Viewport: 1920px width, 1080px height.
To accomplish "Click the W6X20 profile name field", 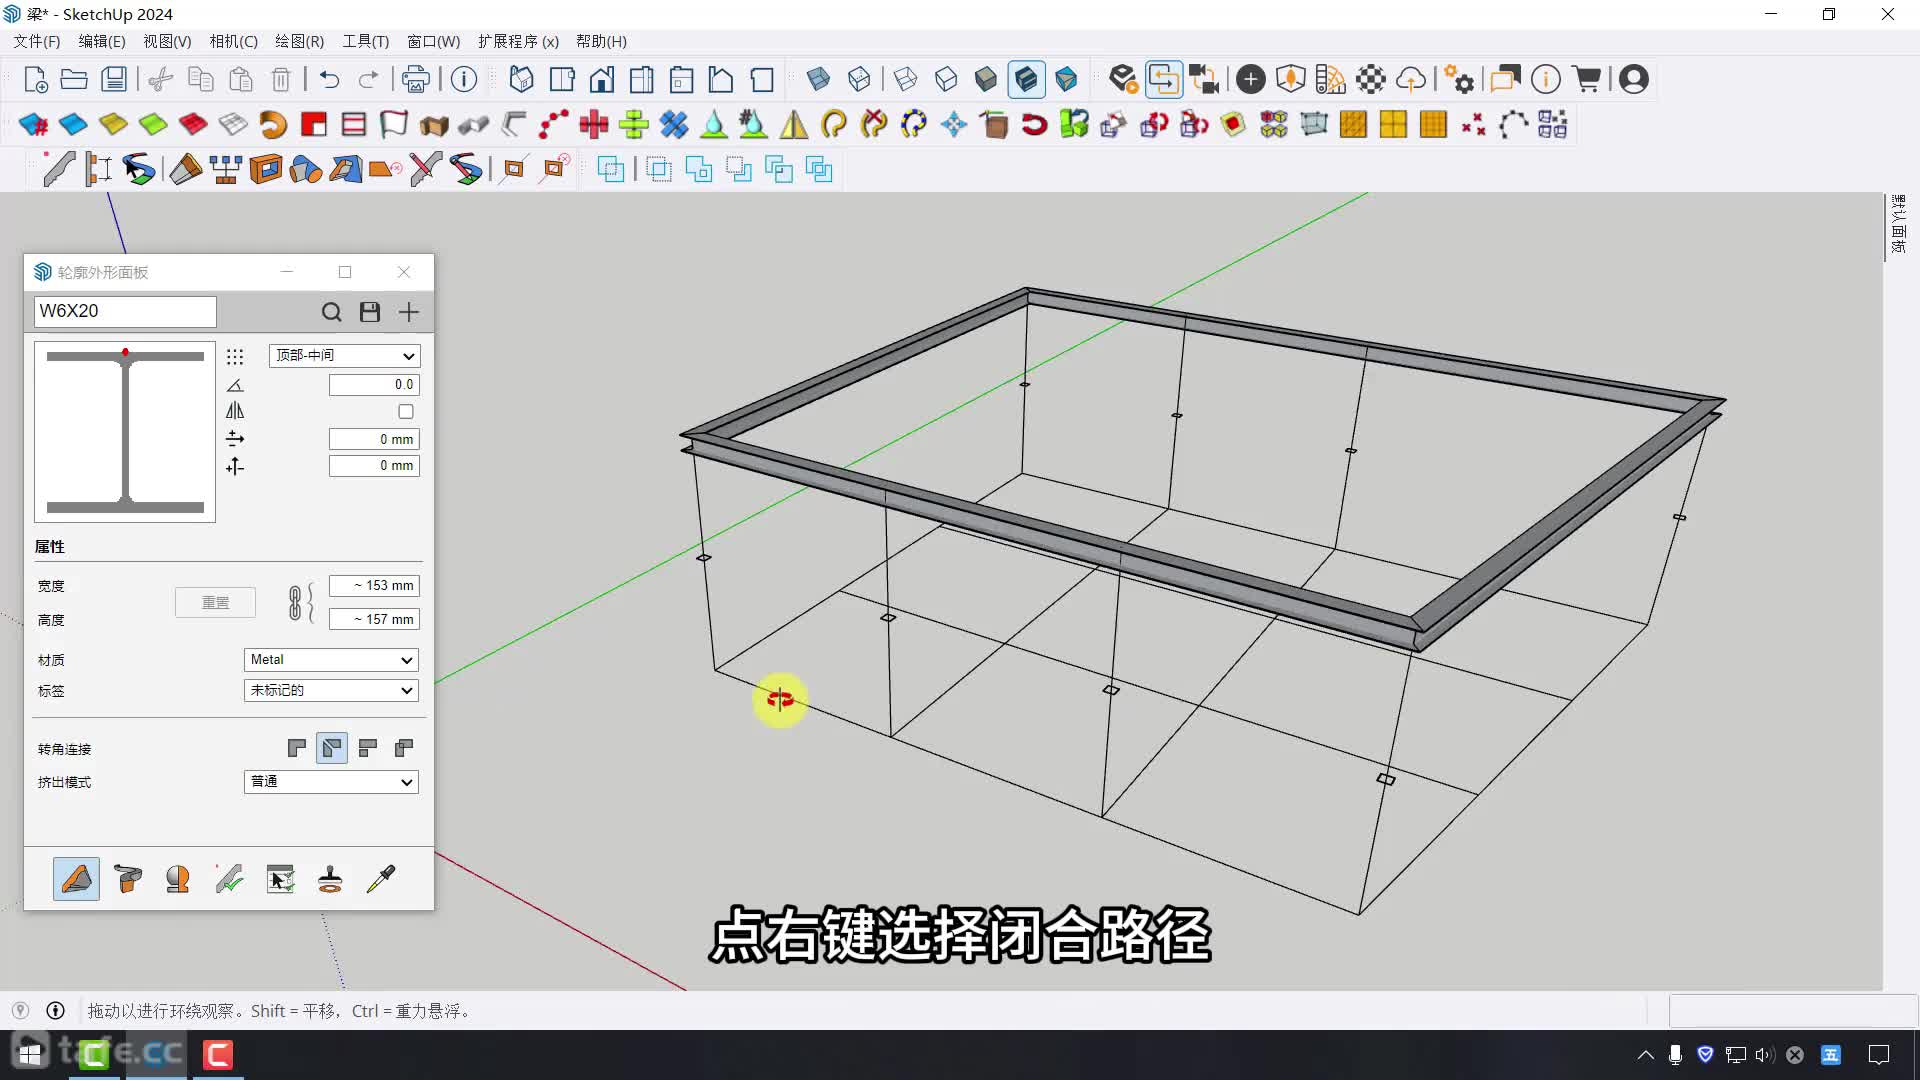I will (x=125, y=311).
